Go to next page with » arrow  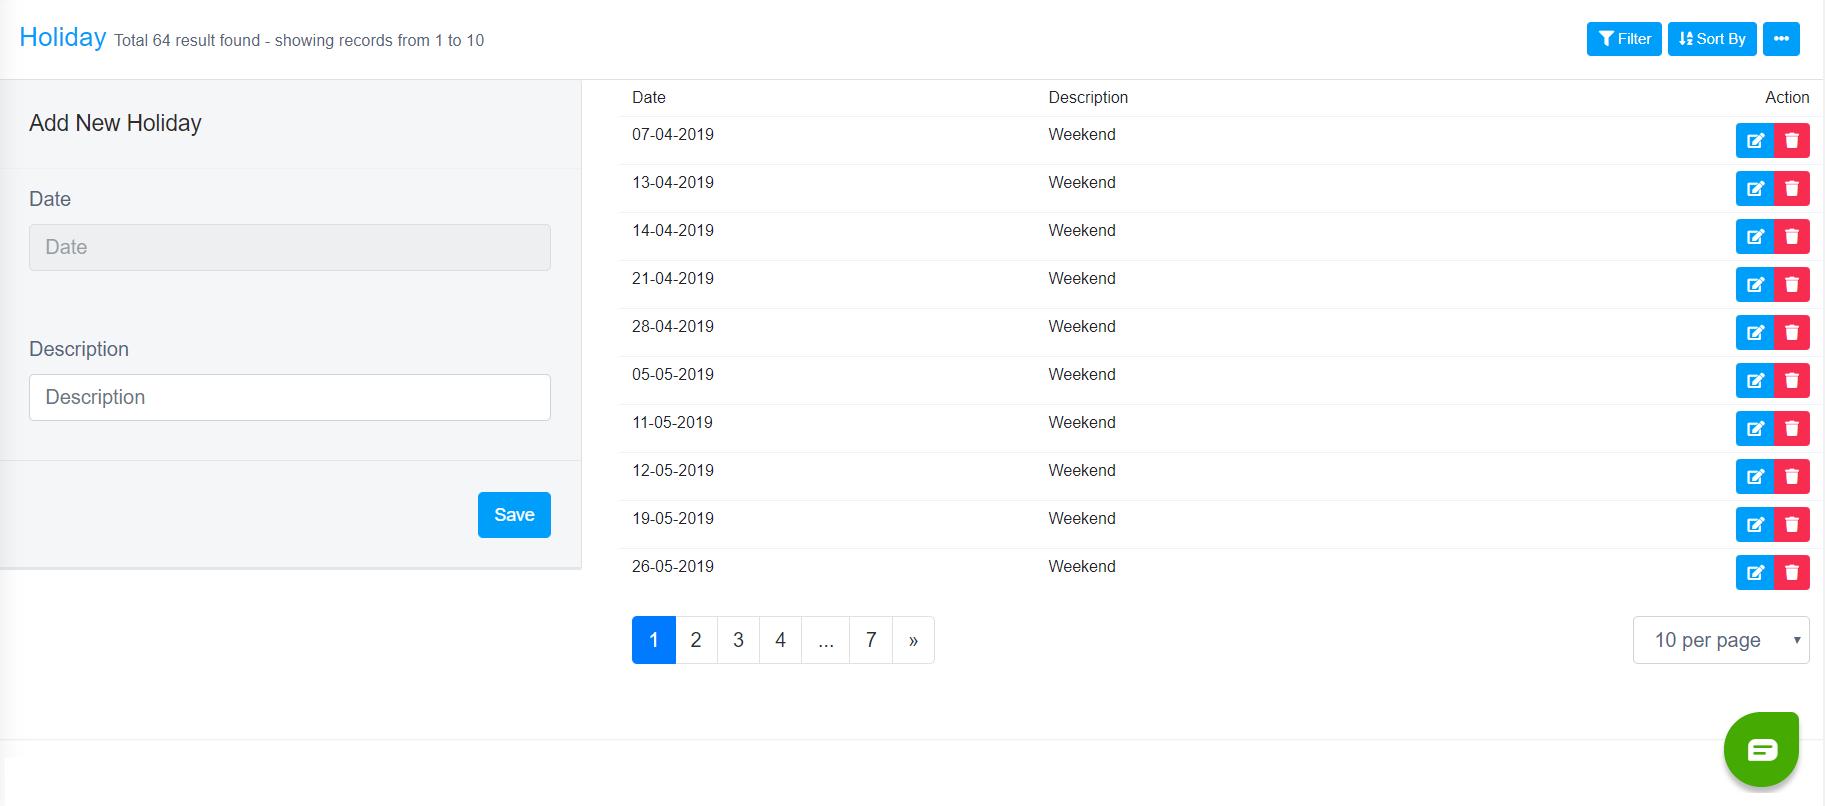pos(913,640)
